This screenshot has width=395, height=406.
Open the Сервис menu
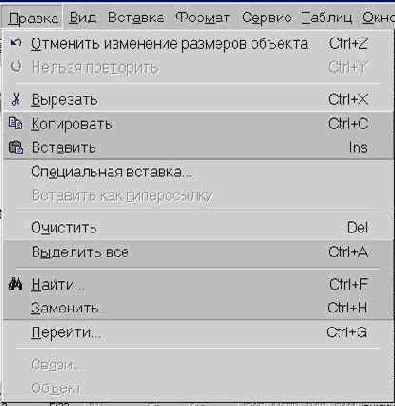tap(267, 18)
